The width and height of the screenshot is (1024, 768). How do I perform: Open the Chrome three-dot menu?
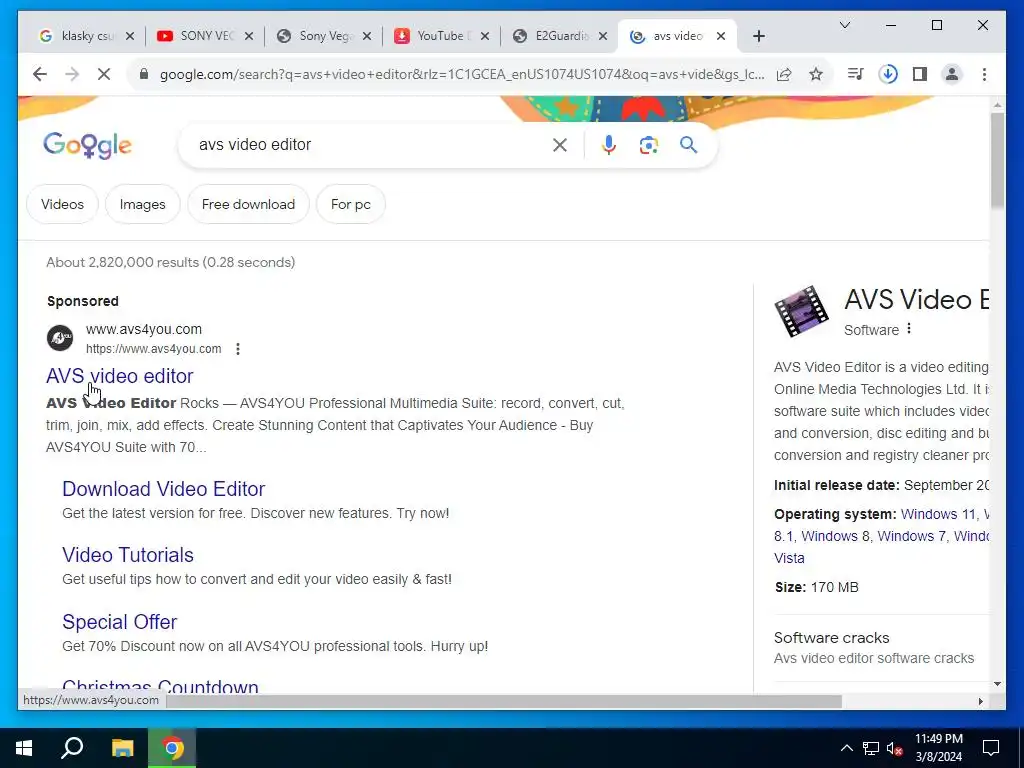click(984, 74)
